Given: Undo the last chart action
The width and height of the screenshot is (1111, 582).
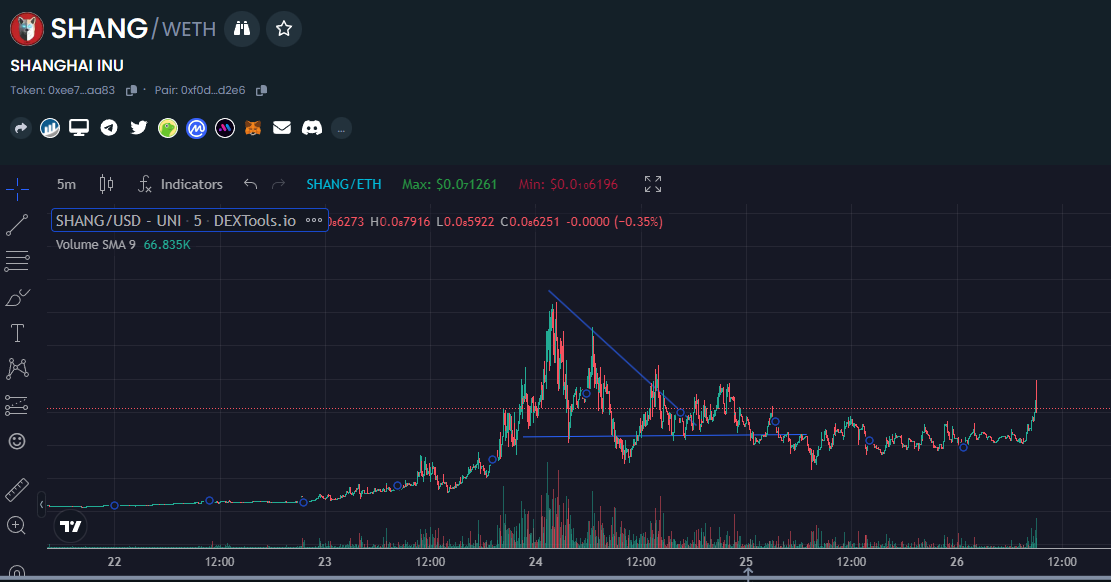Looking at the screenshot, I should point(250,184).
